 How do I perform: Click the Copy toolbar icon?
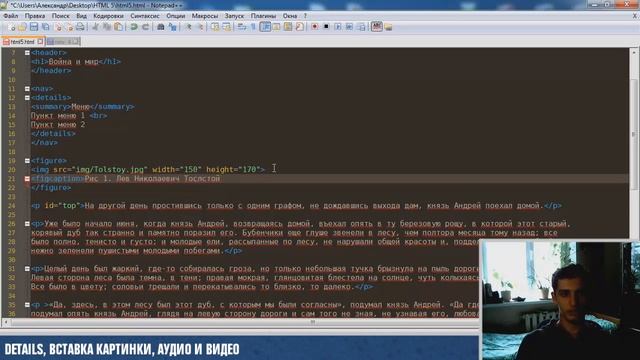pos(107,27)
